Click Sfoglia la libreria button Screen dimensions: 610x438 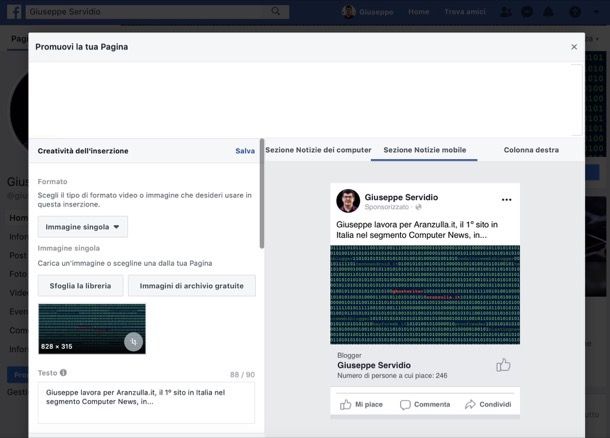tap(81, 286)
